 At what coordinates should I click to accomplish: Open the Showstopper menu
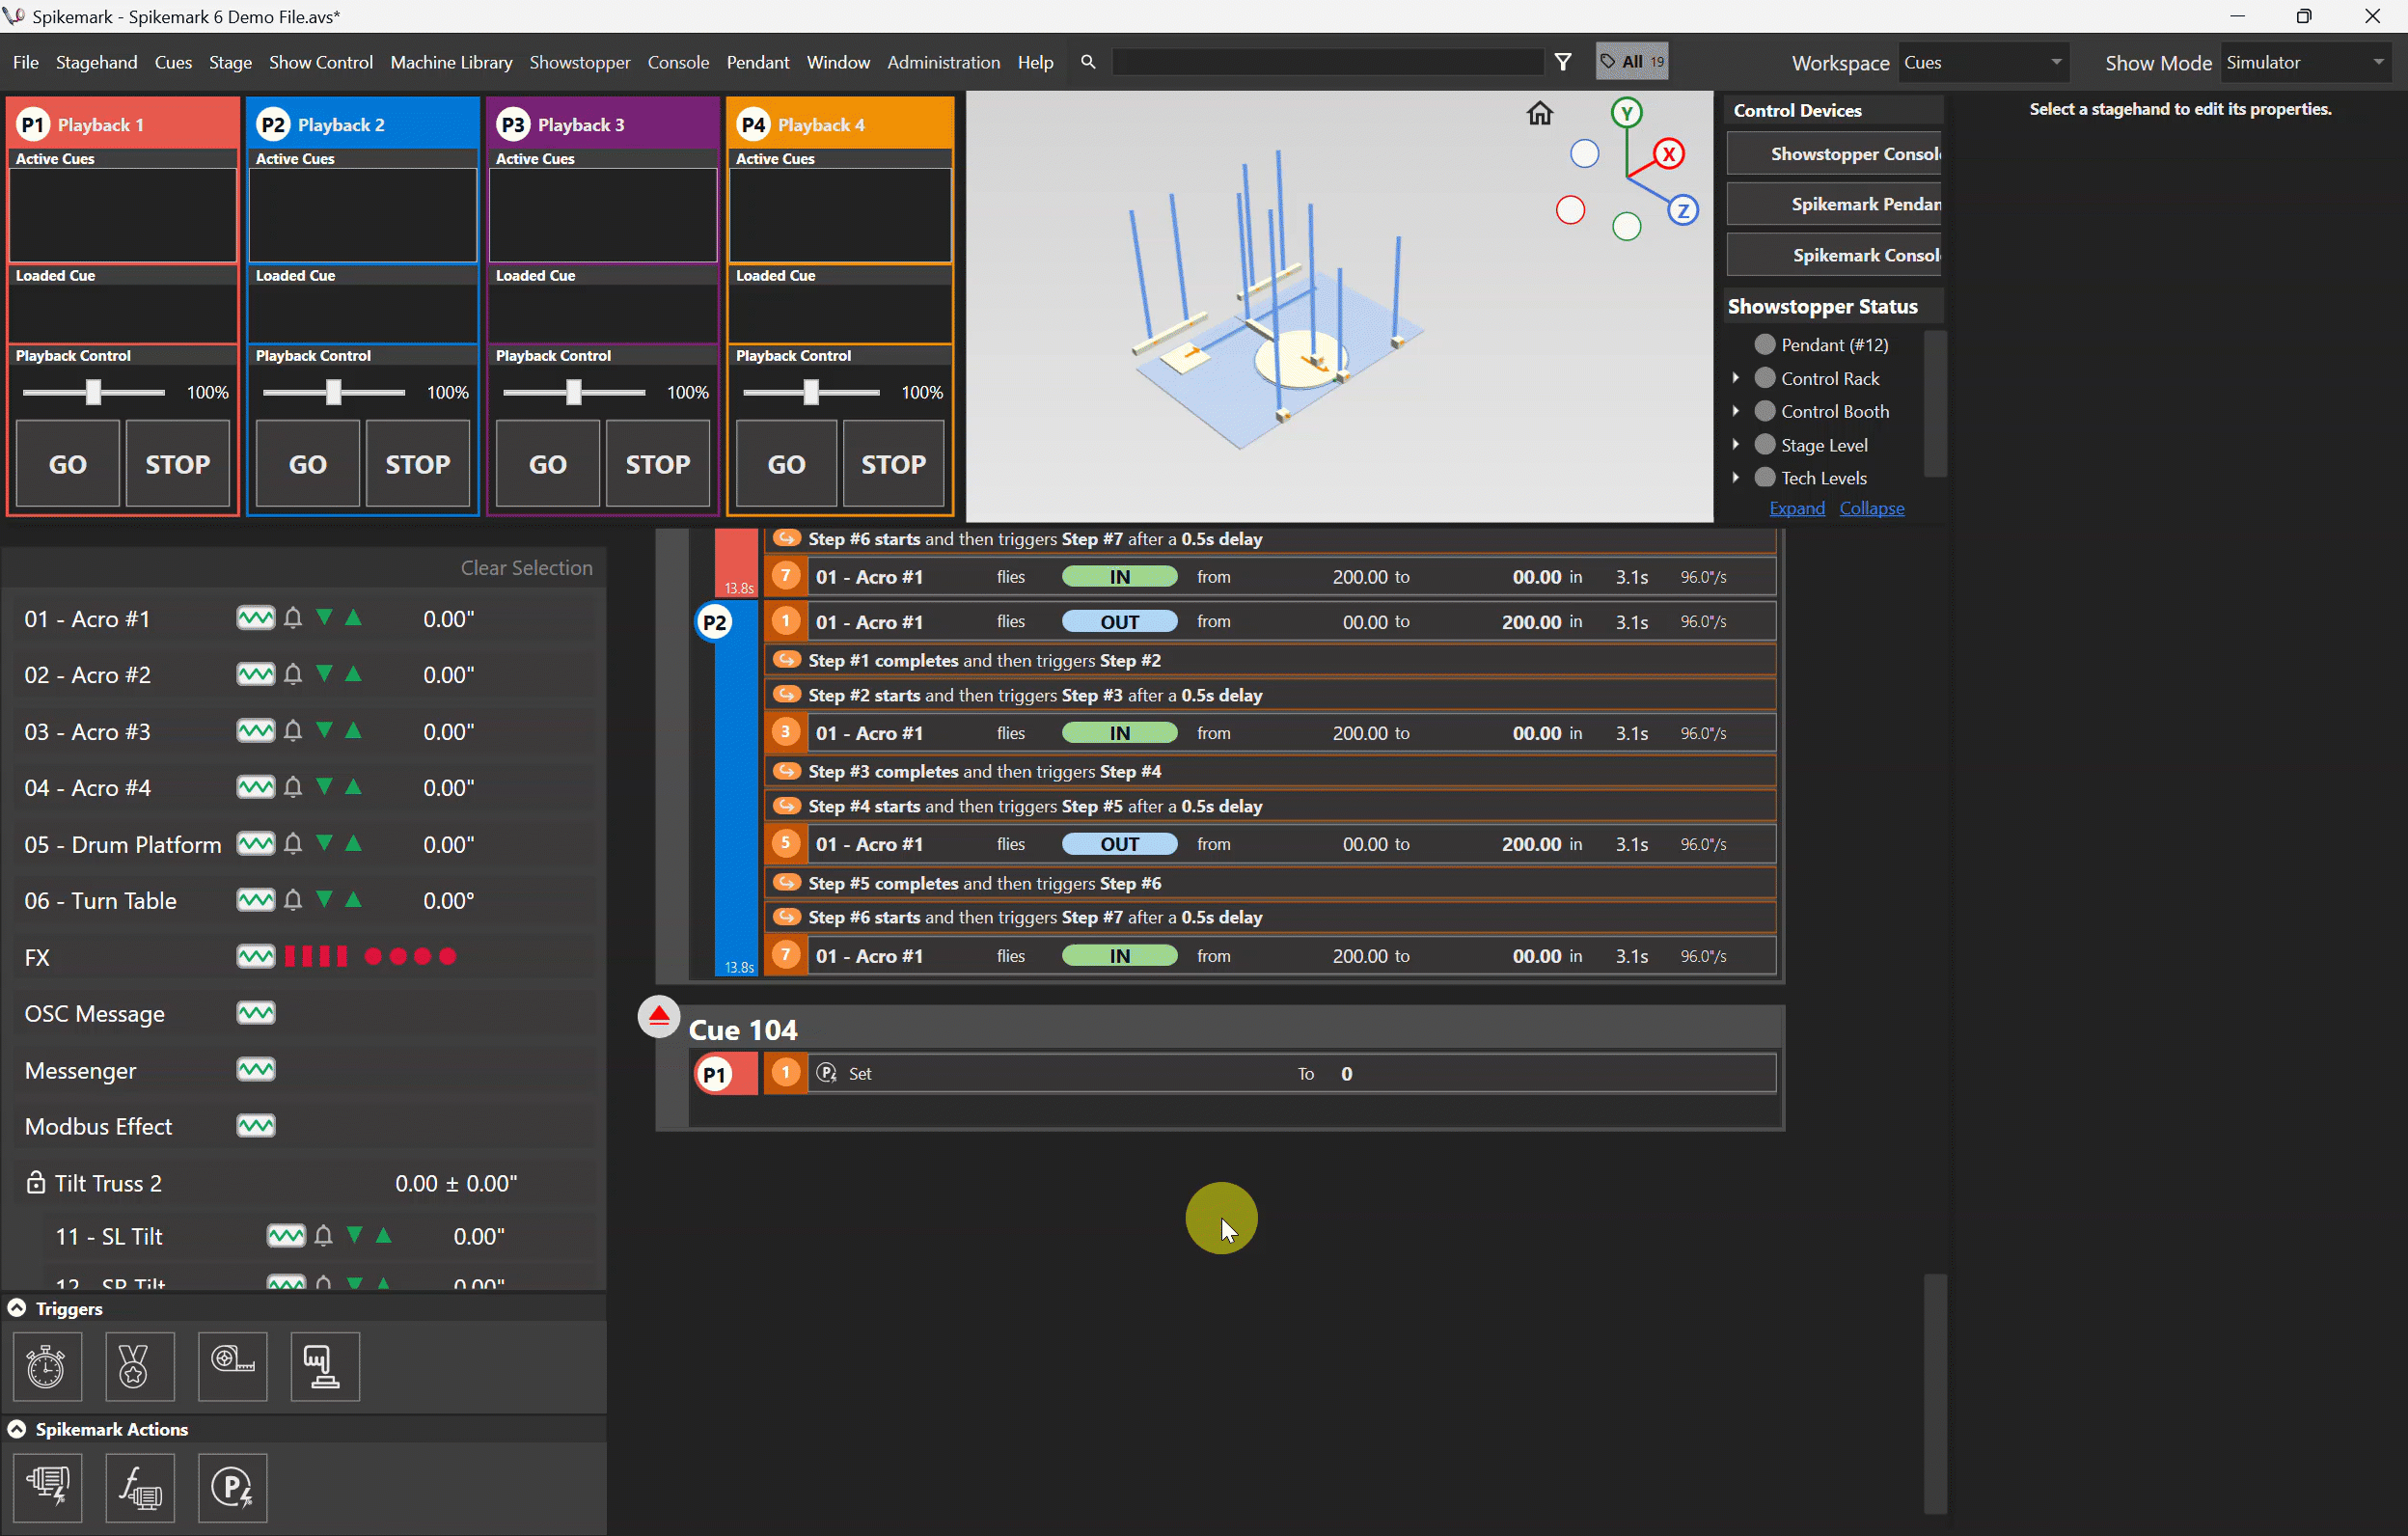click(580, 61)
